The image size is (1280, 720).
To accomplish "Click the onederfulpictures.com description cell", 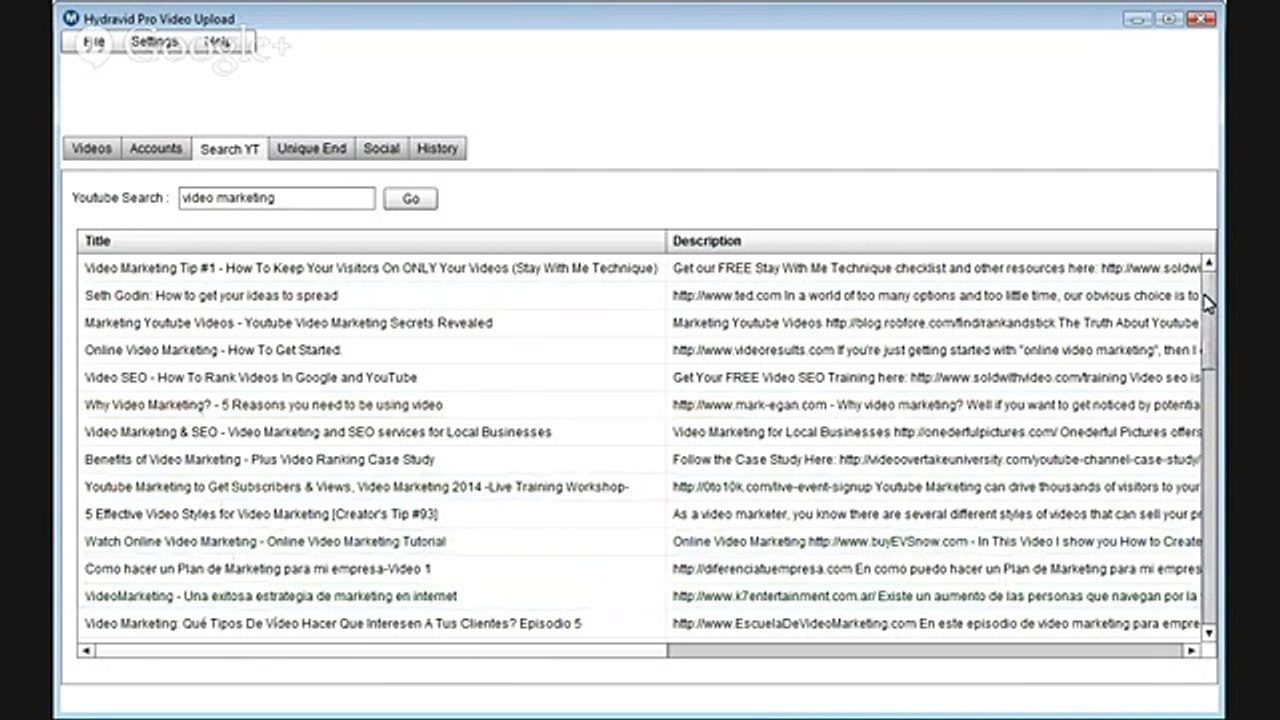I will (934, 432).
